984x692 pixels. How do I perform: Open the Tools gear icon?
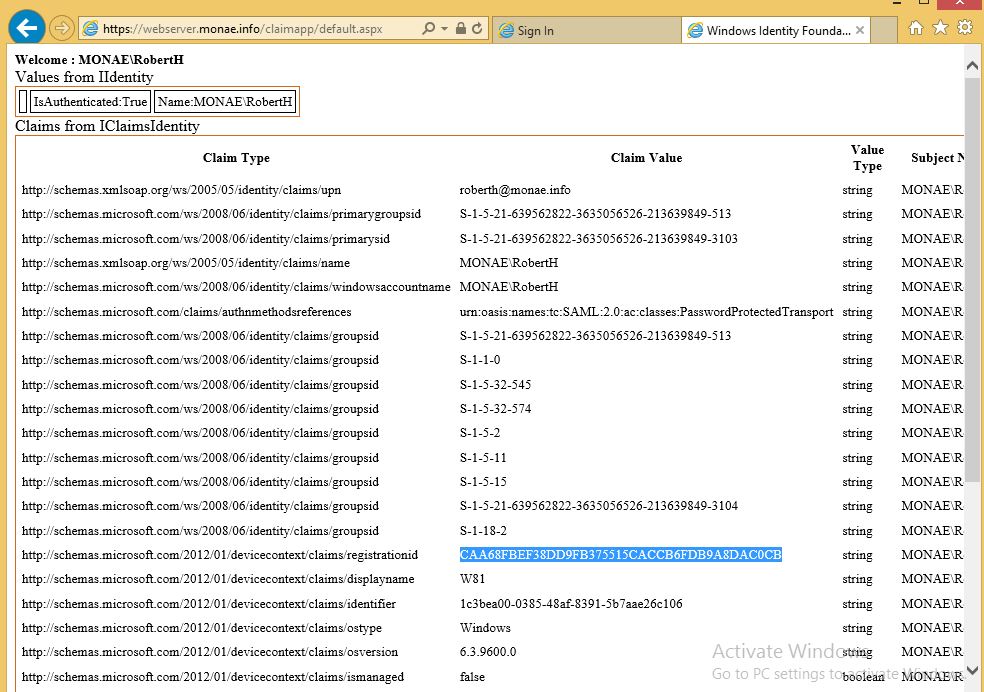tap(965, 28)
